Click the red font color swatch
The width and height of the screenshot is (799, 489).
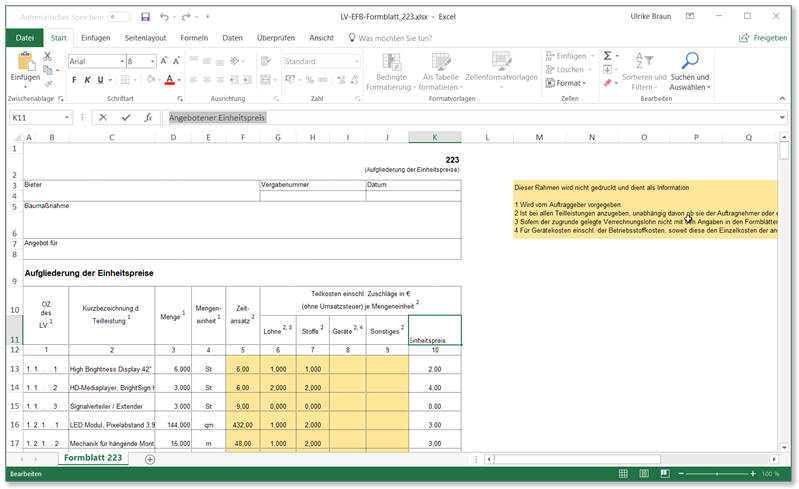pos(170,81)
